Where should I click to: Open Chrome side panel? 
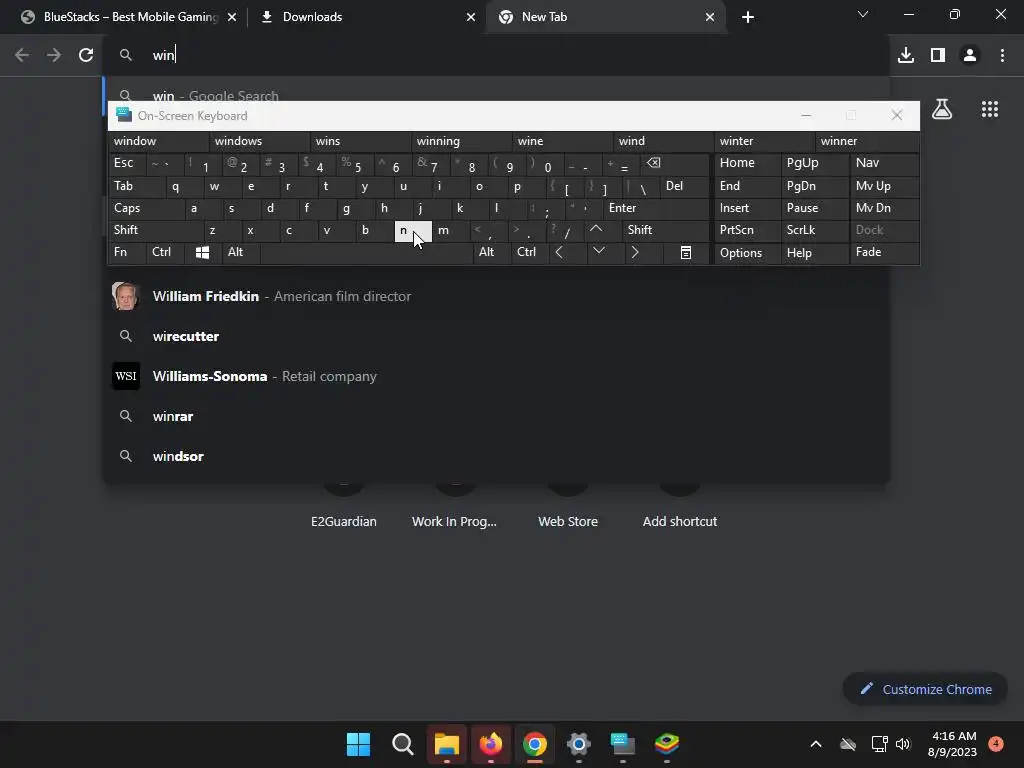tap(938, 55)
